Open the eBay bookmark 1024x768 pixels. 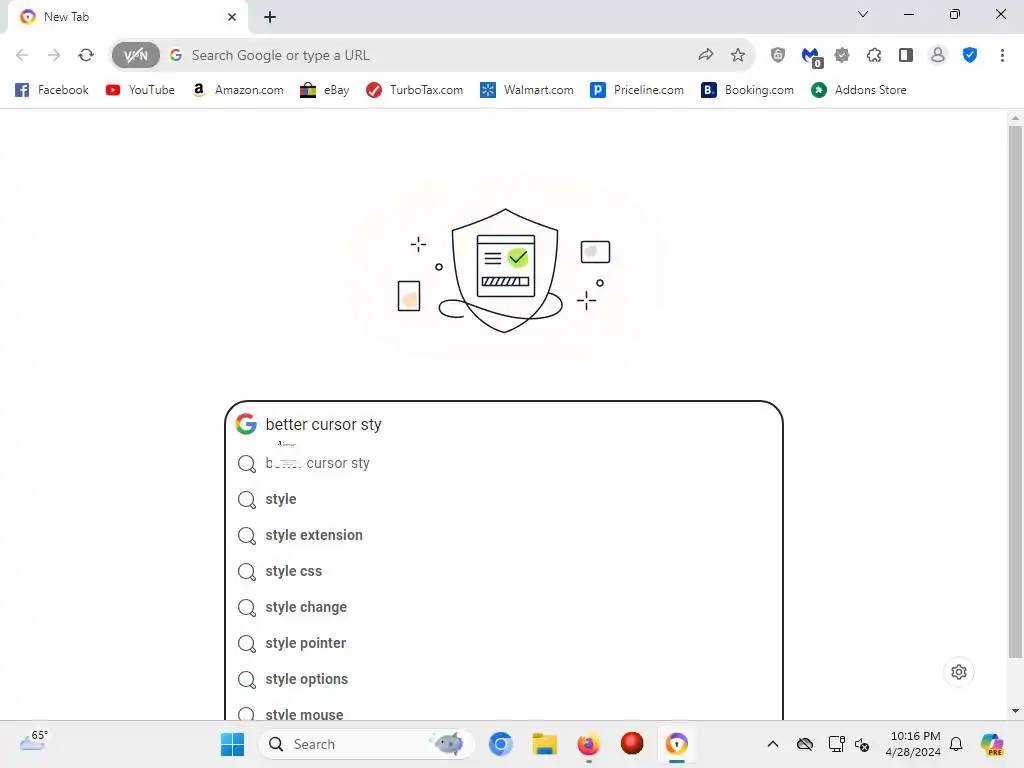pos(325,90)
